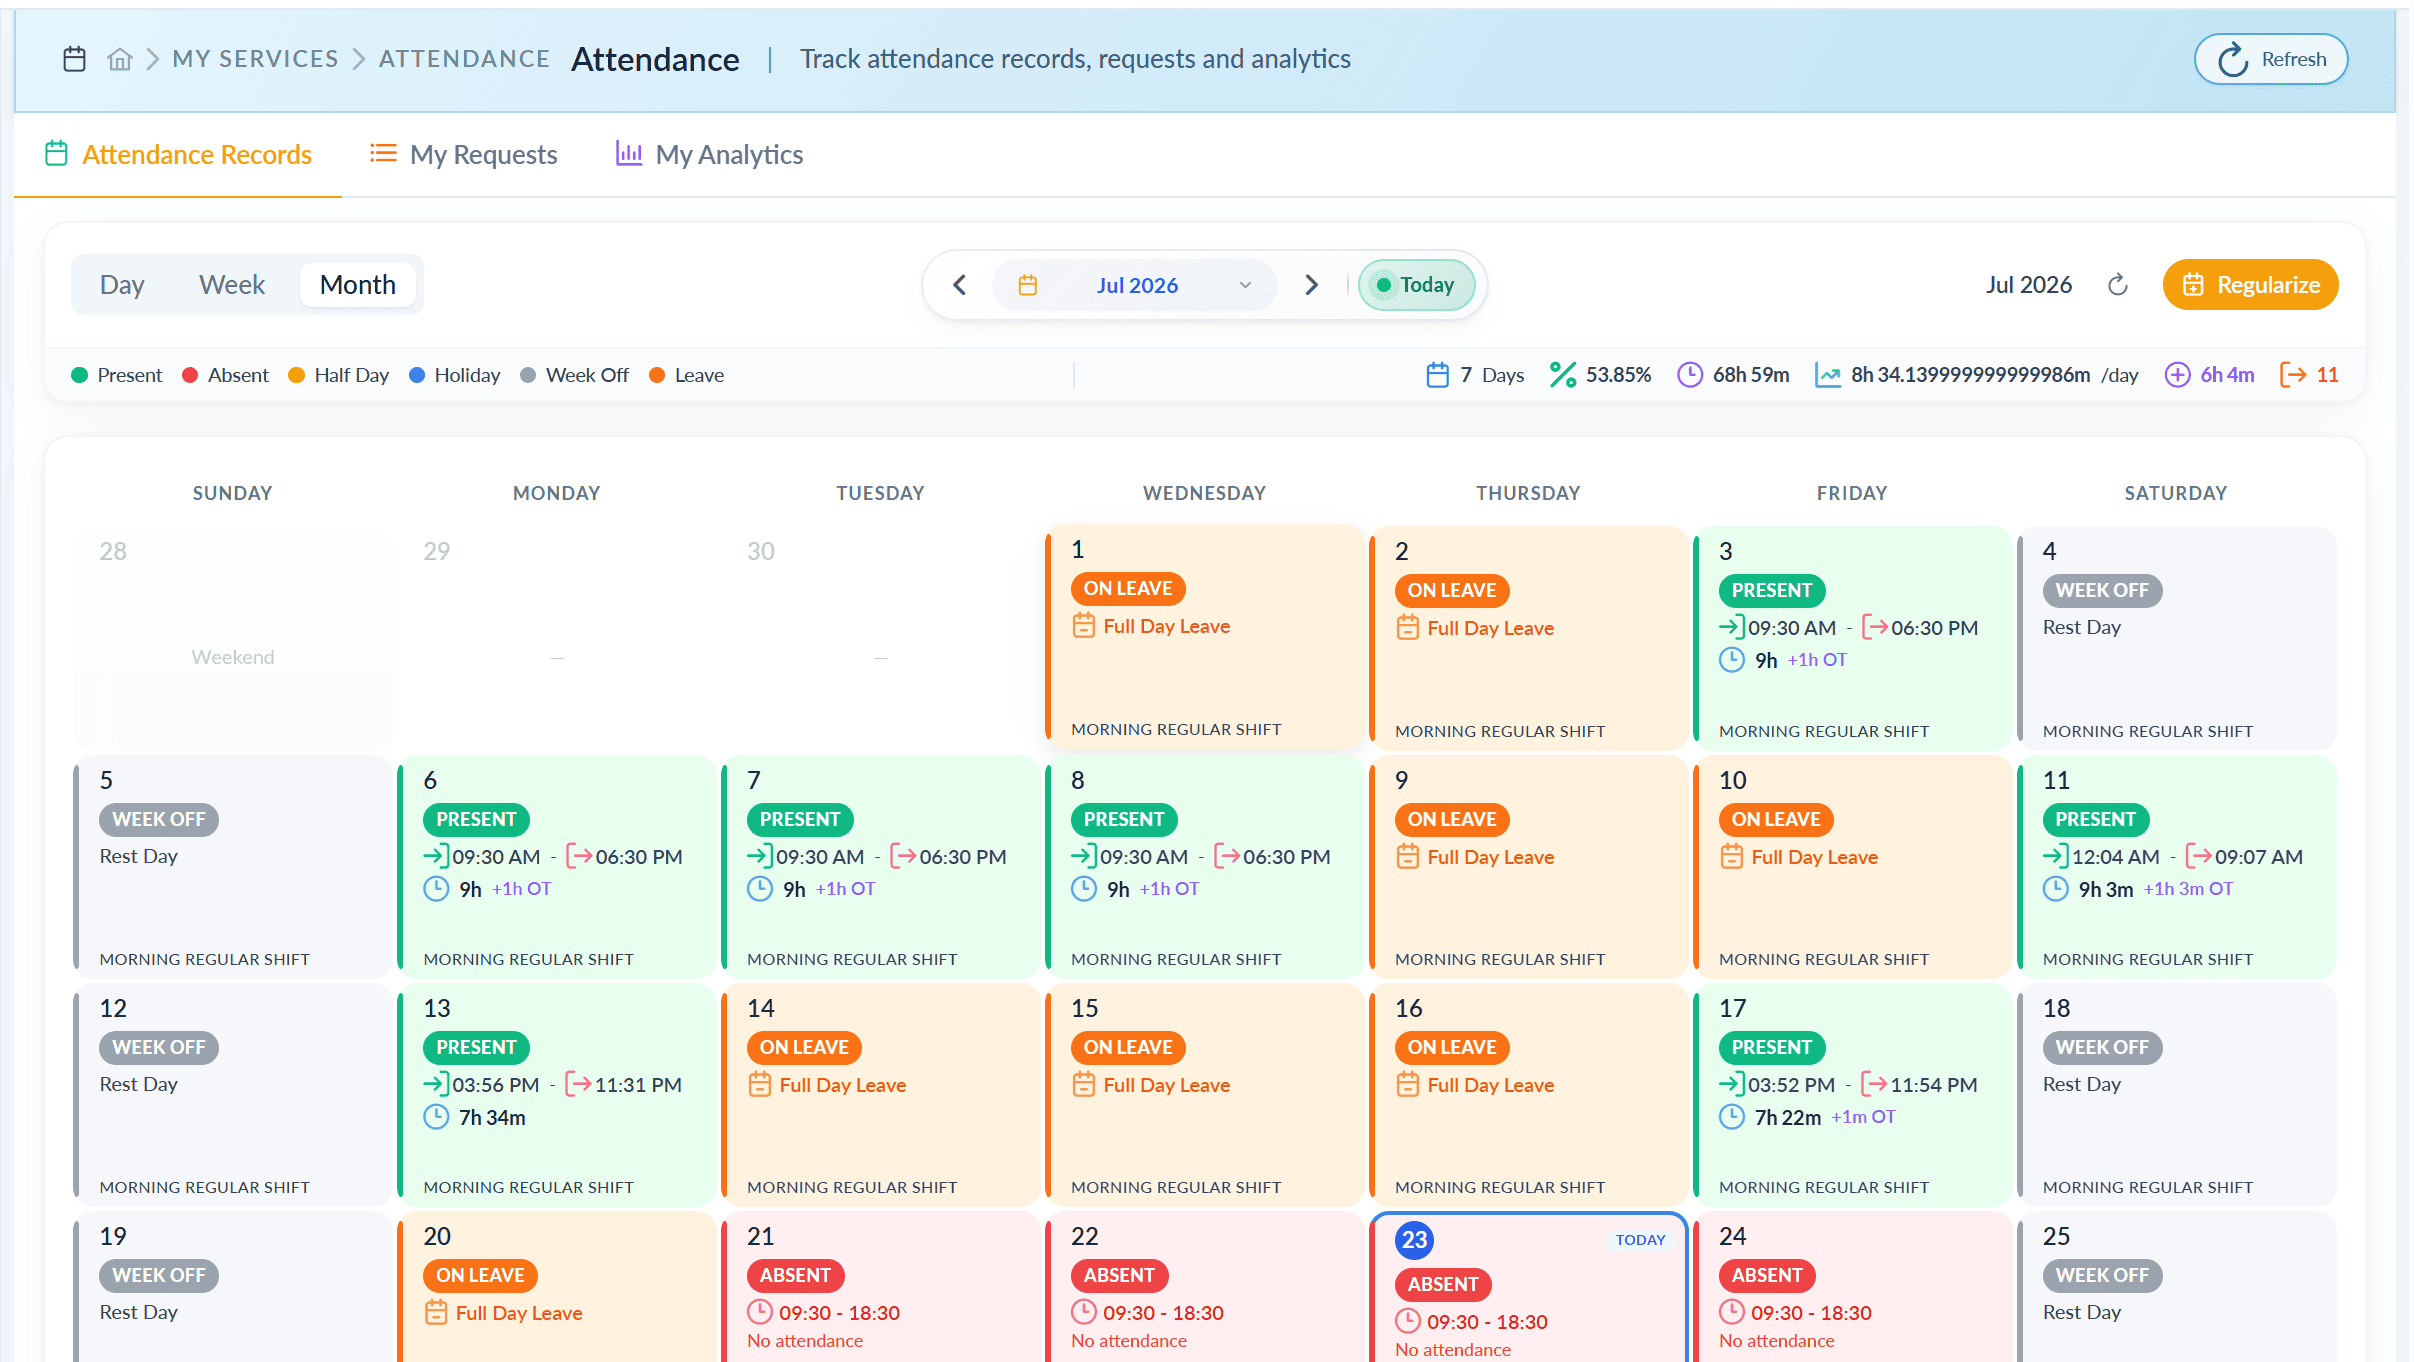Viewport: 2414px width, 1362px height.
Task: Go to the next month arrow
Action: (1311, 285)
